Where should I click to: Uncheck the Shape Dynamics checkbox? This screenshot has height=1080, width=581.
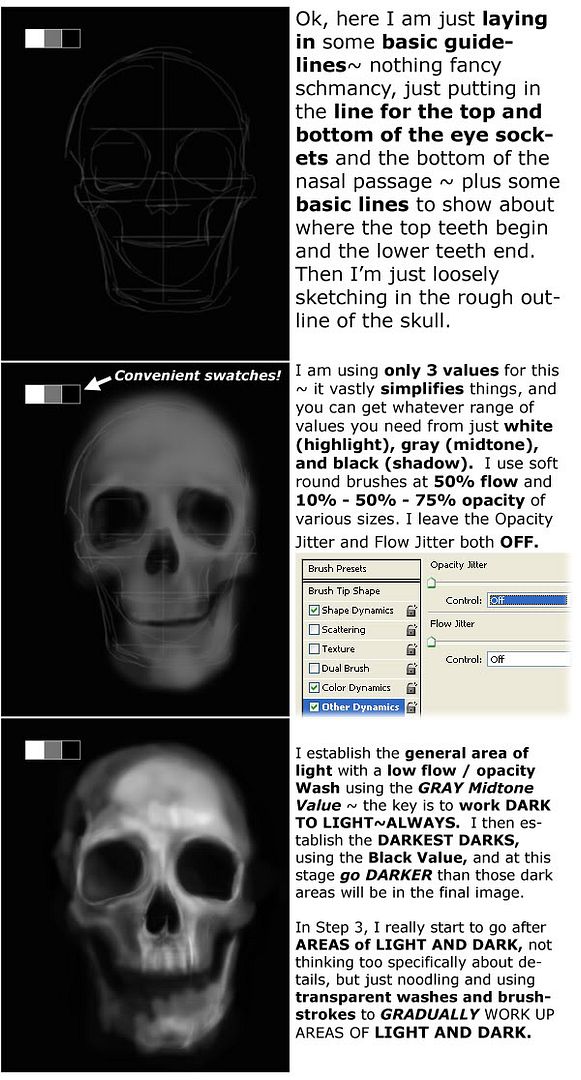coord(314,610)
